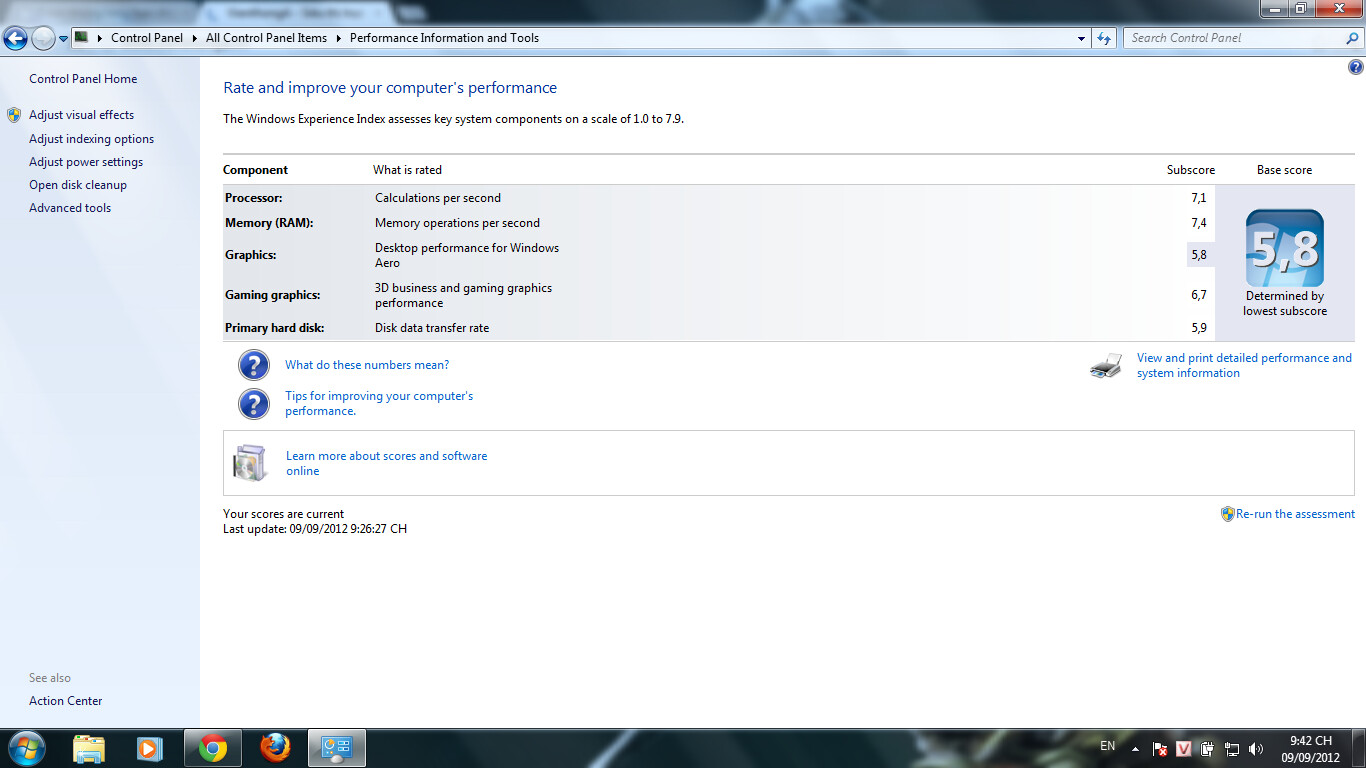Open Windows Media Player from the taskbar
Image resolution: width=1366 pixels, height=768 pixels.
pos(150,748)
